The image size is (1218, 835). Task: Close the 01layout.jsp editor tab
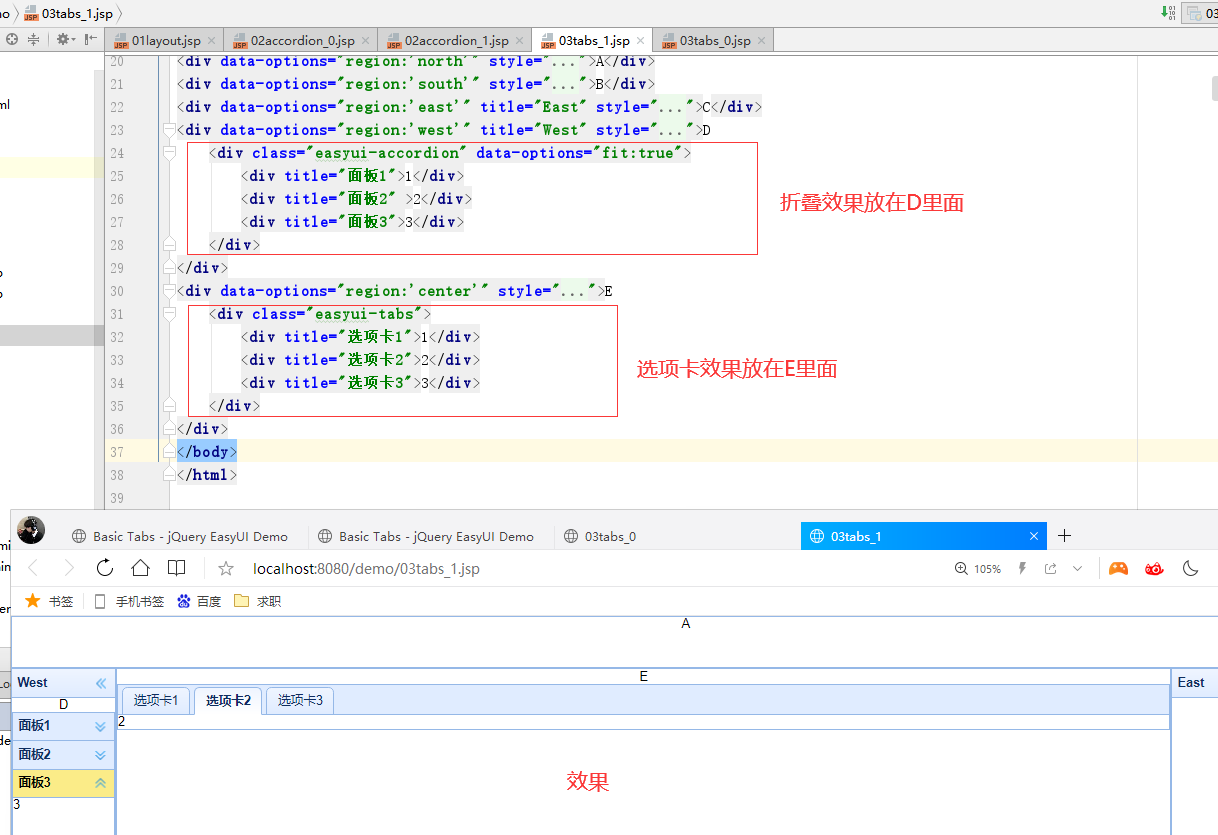212,41
